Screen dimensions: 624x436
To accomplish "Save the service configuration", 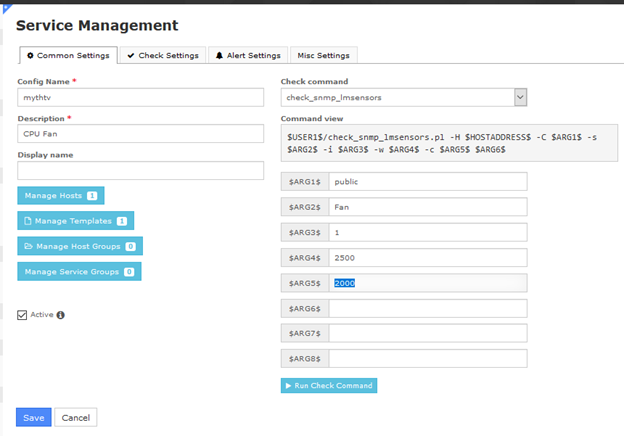I will (x=33, y=417).
